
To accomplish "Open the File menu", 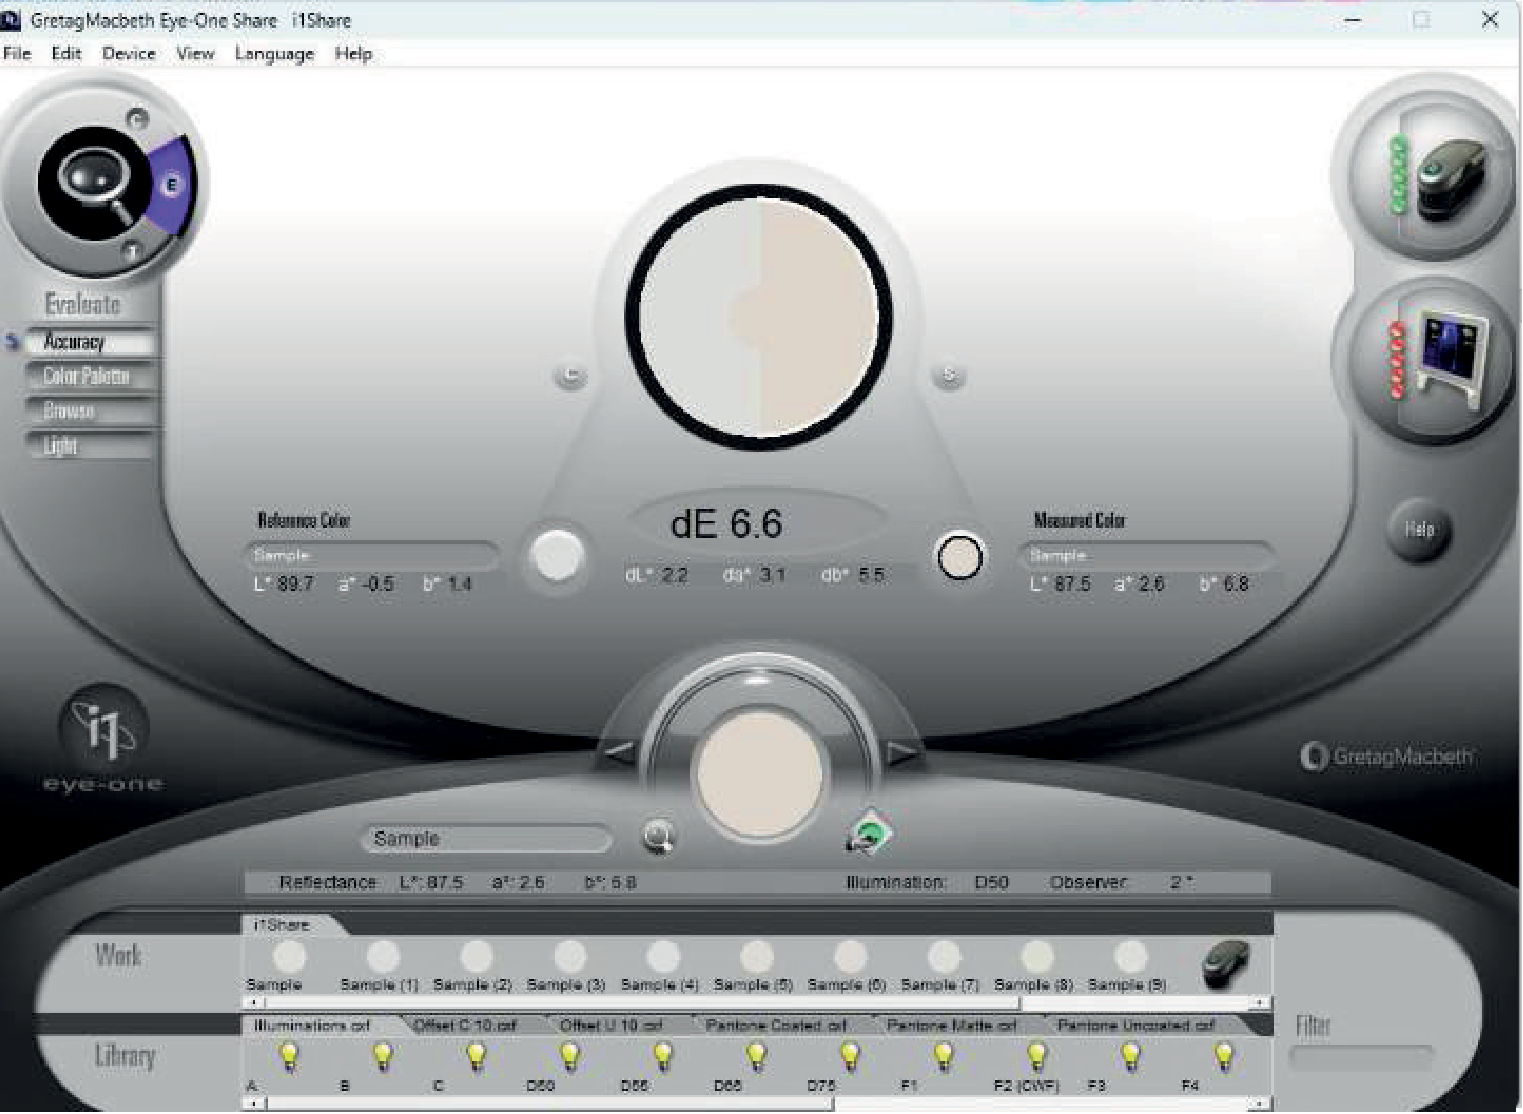I will [18, 54].
